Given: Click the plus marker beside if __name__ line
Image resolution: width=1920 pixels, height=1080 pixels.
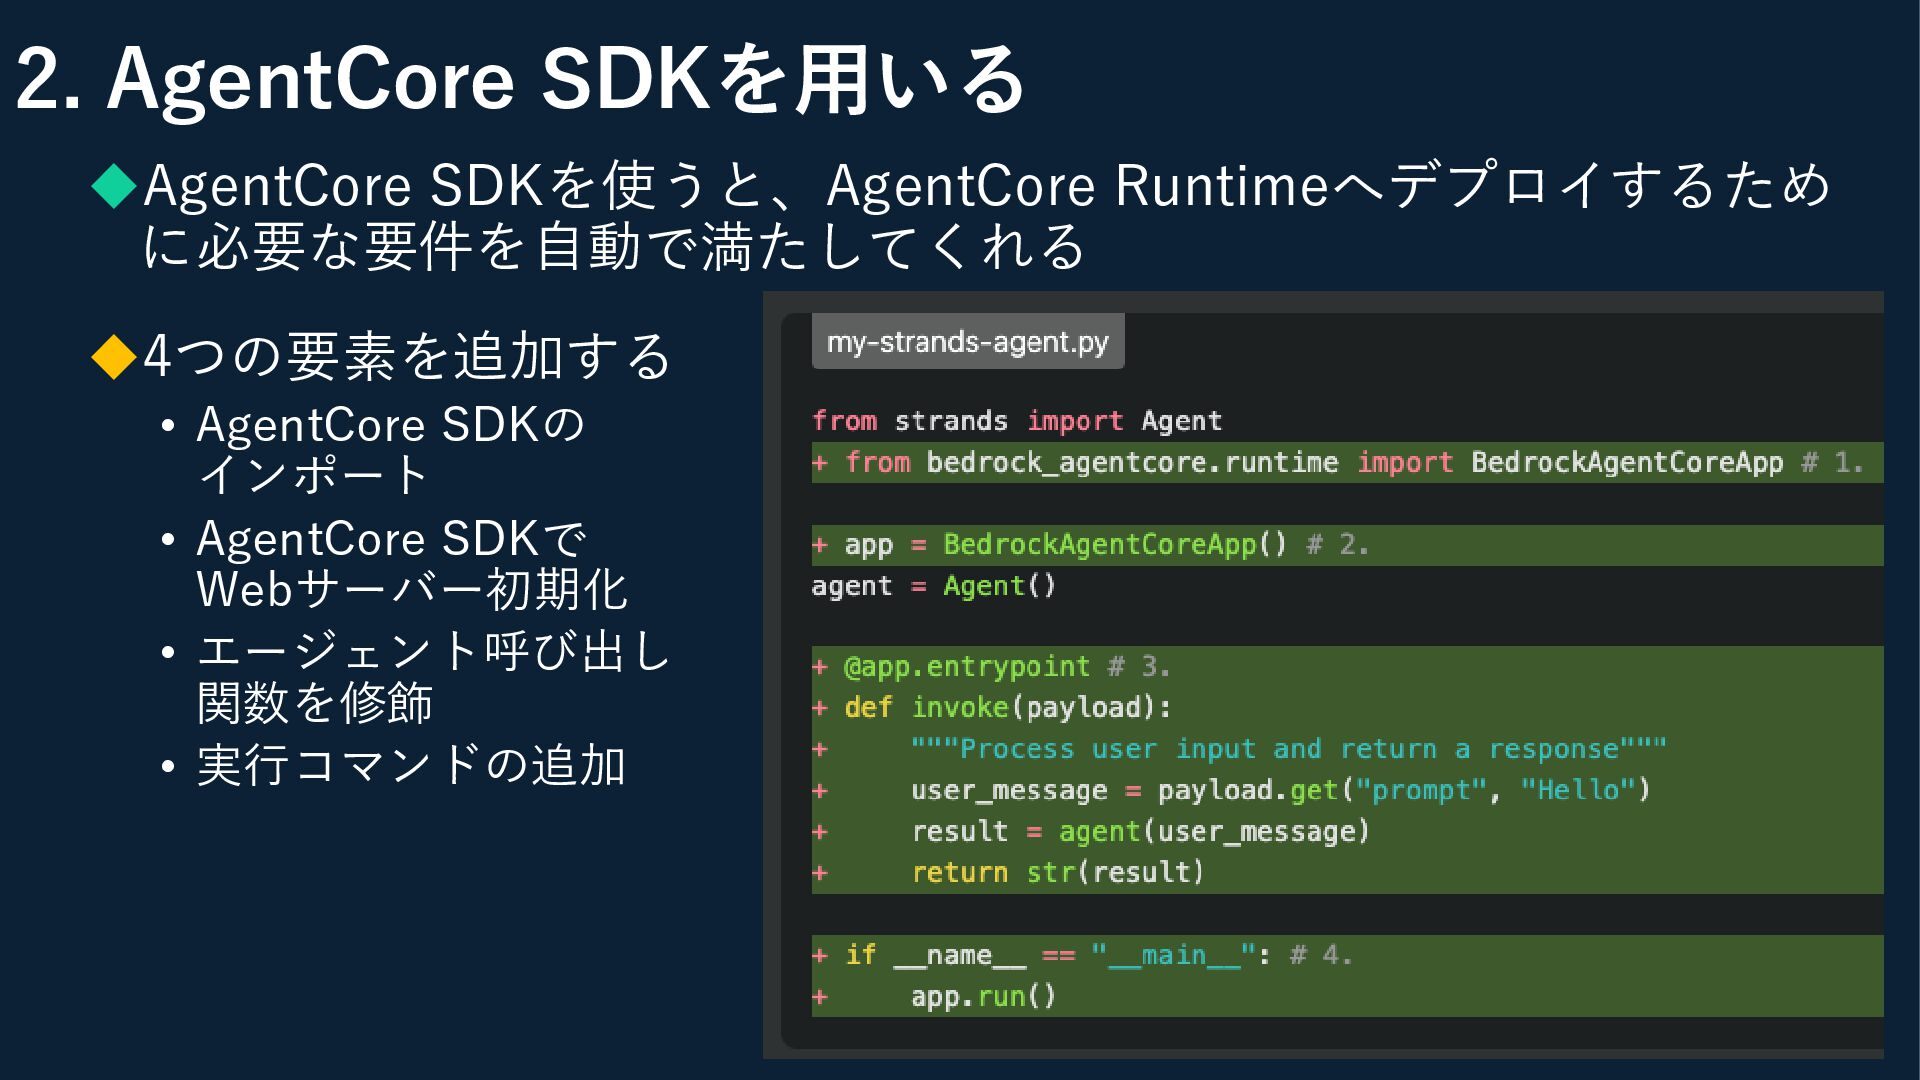Looking at the screenshot, I should tap(820, 956).
